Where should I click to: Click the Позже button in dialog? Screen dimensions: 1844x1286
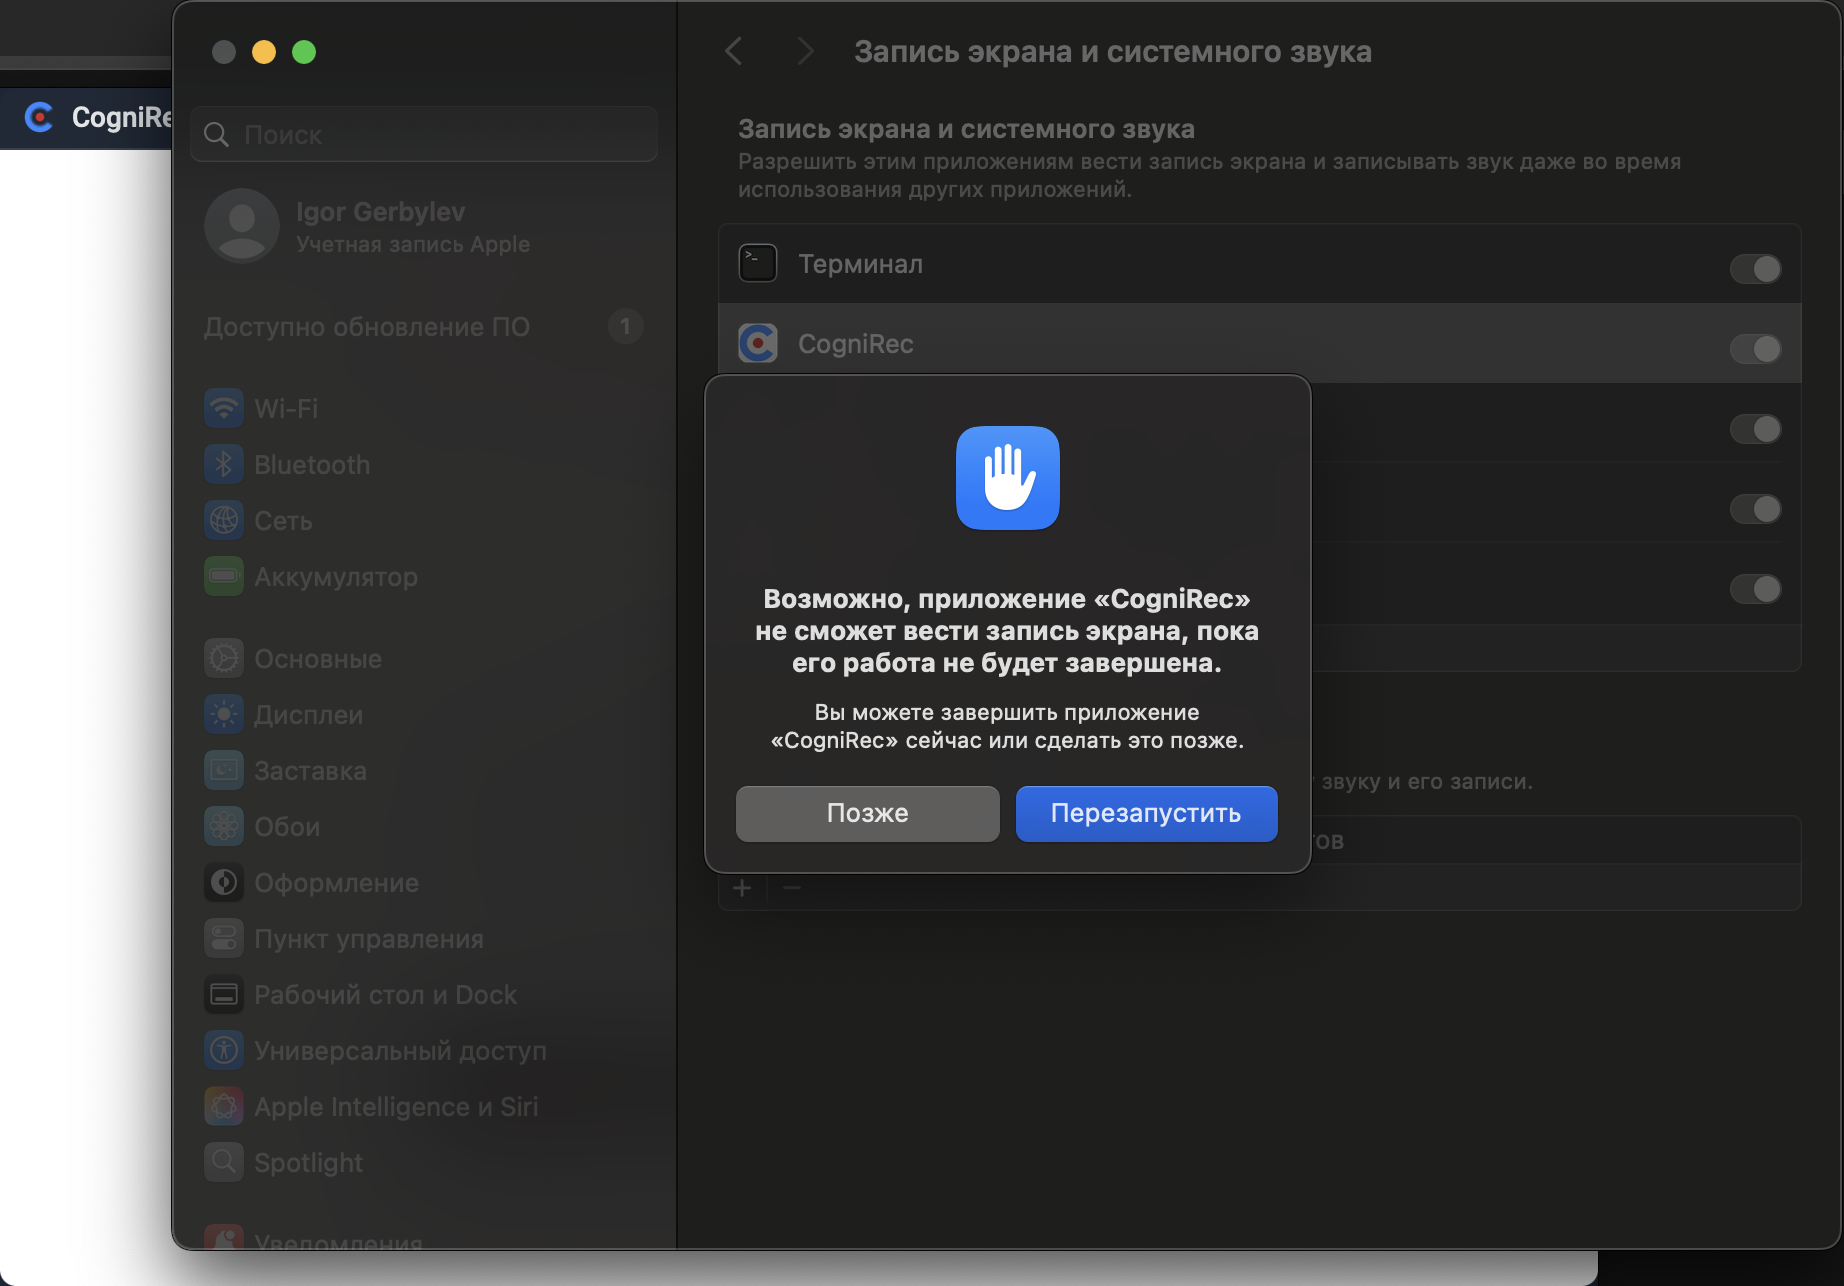pos(867,813)
